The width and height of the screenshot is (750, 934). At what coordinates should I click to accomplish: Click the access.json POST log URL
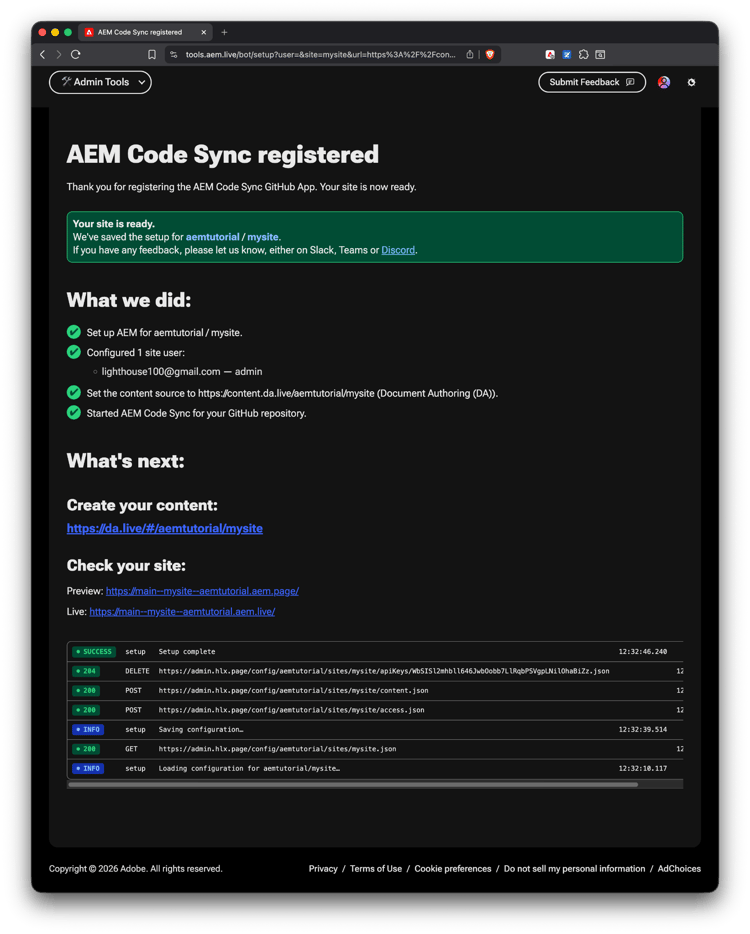pyautogui.click(x=291, y=710)
